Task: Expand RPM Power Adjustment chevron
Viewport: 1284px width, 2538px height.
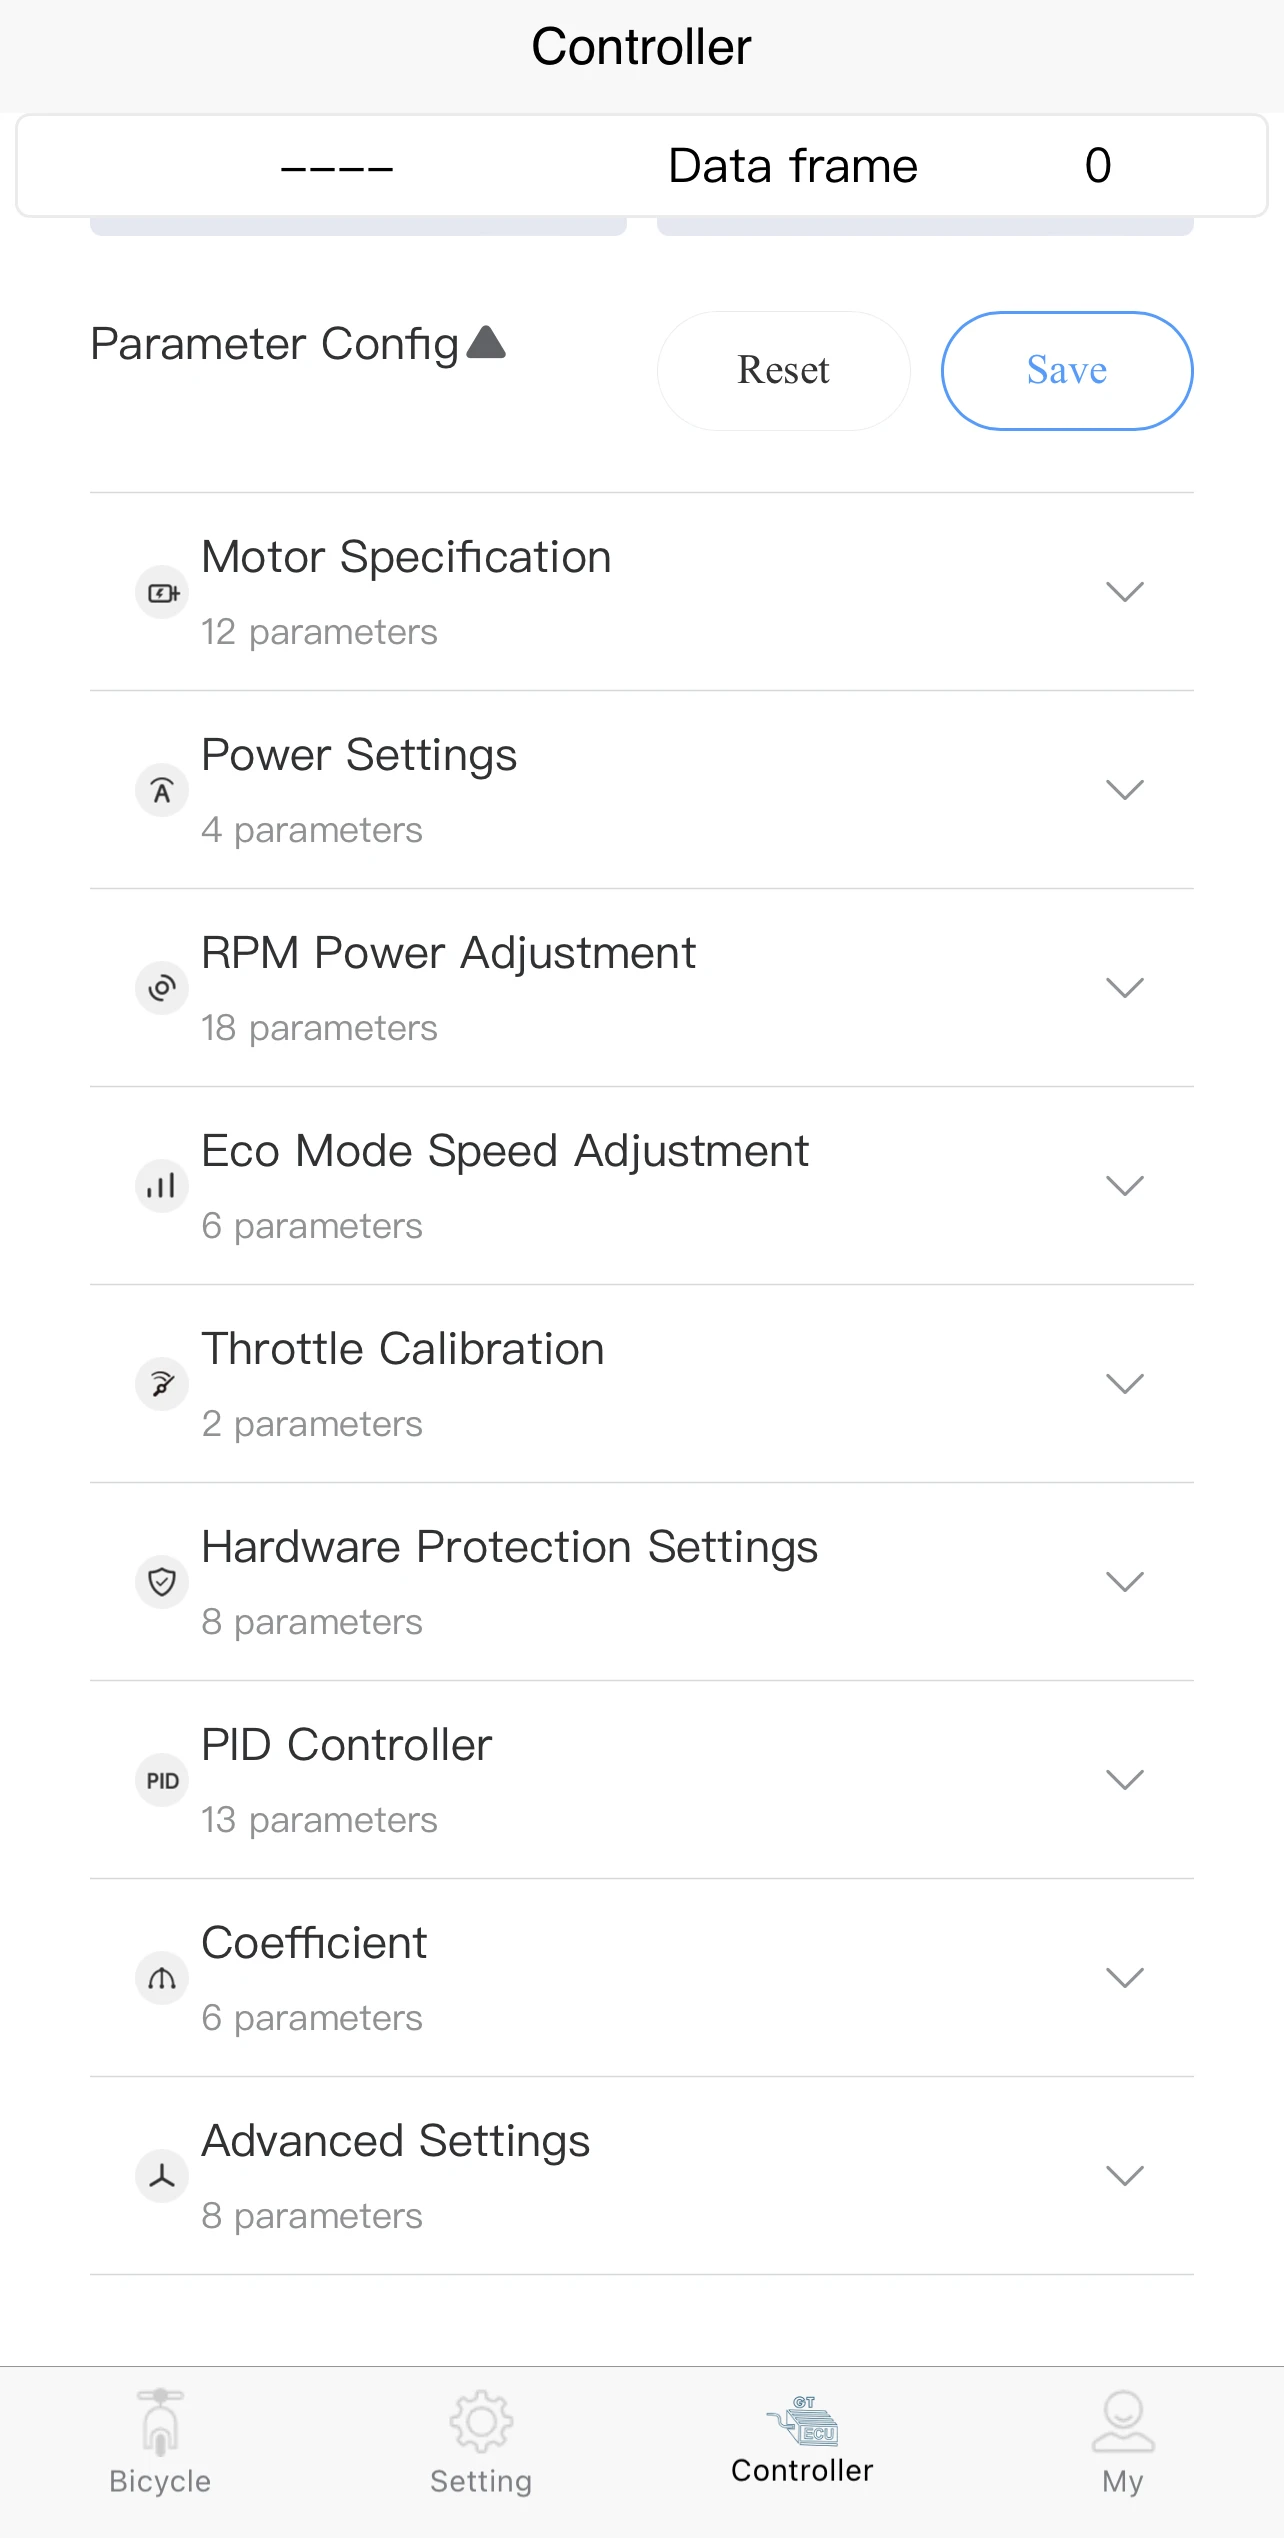Action: click(x=1124, y=988)
